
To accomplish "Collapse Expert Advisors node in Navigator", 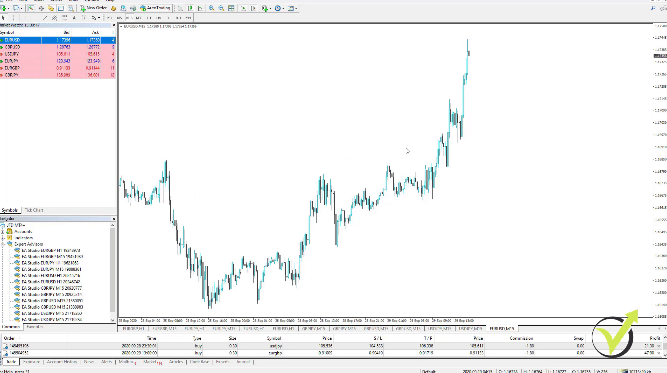I will (x=3, y=244).
